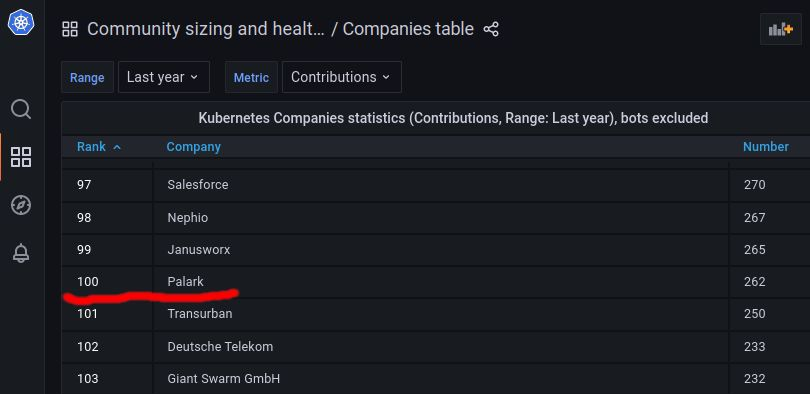Click the Kubernetes logo home icon
Screen dimensions: 810x394
point(21,22)
